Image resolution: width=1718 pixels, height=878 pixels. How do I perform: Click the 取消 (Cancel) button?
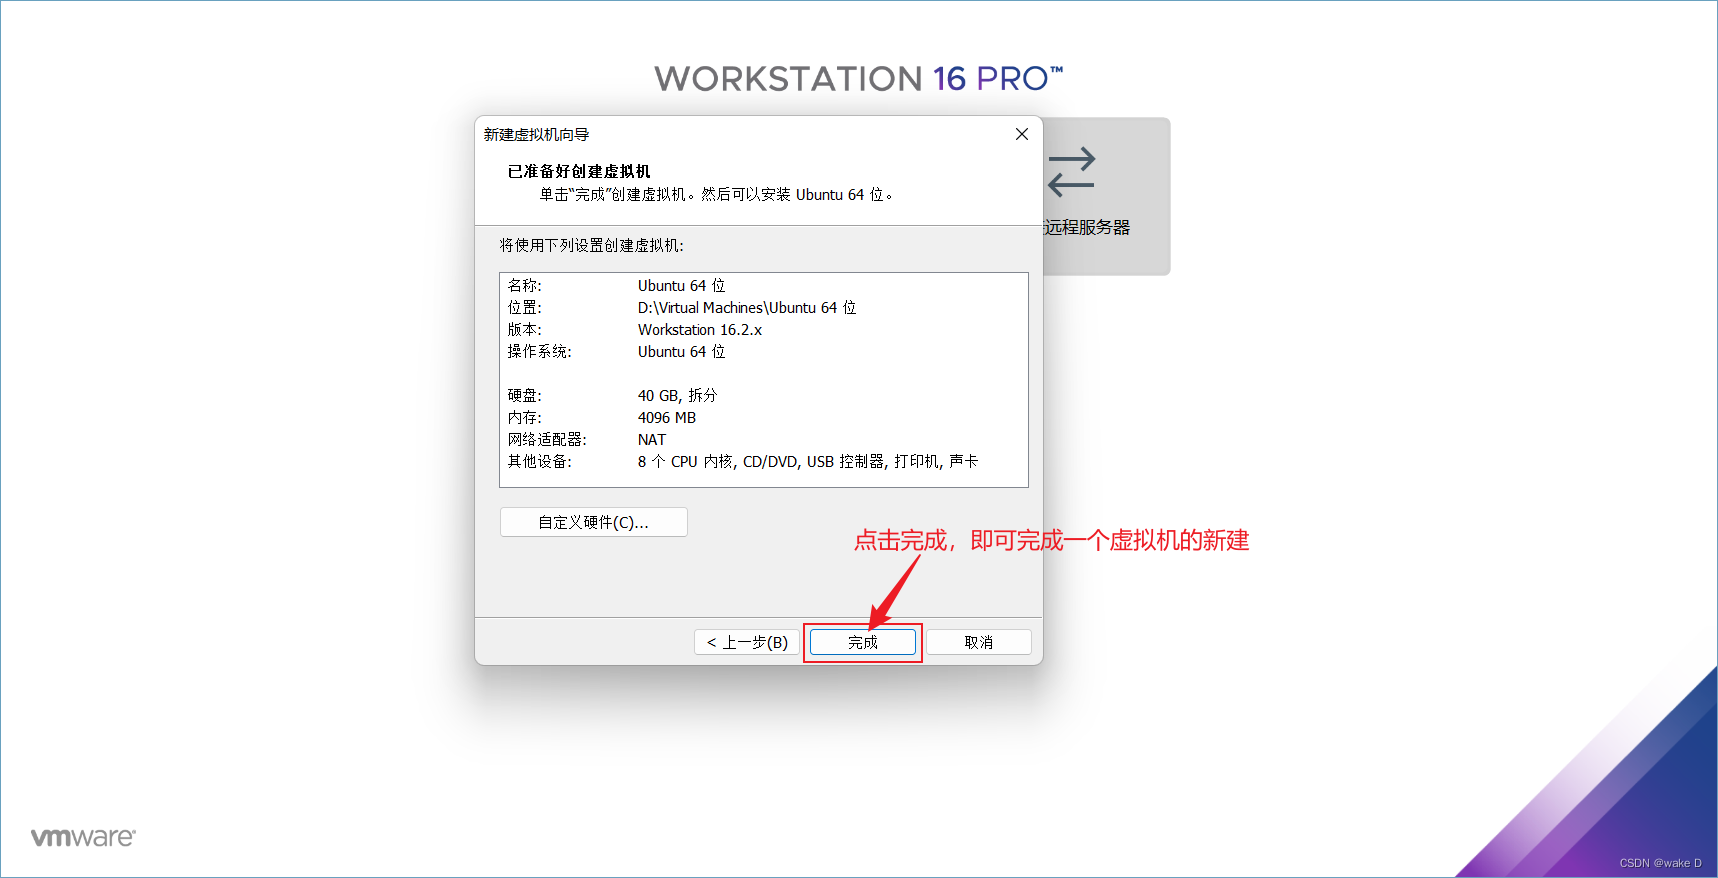click(x=978, y=642)
